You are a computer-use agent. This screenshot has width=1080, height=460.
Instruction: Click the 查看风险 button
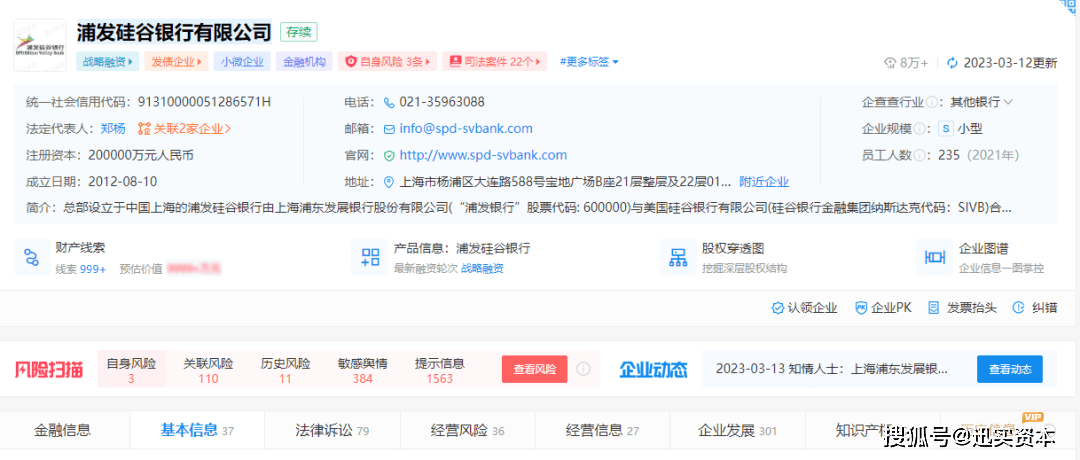click(x=534, y=369)
